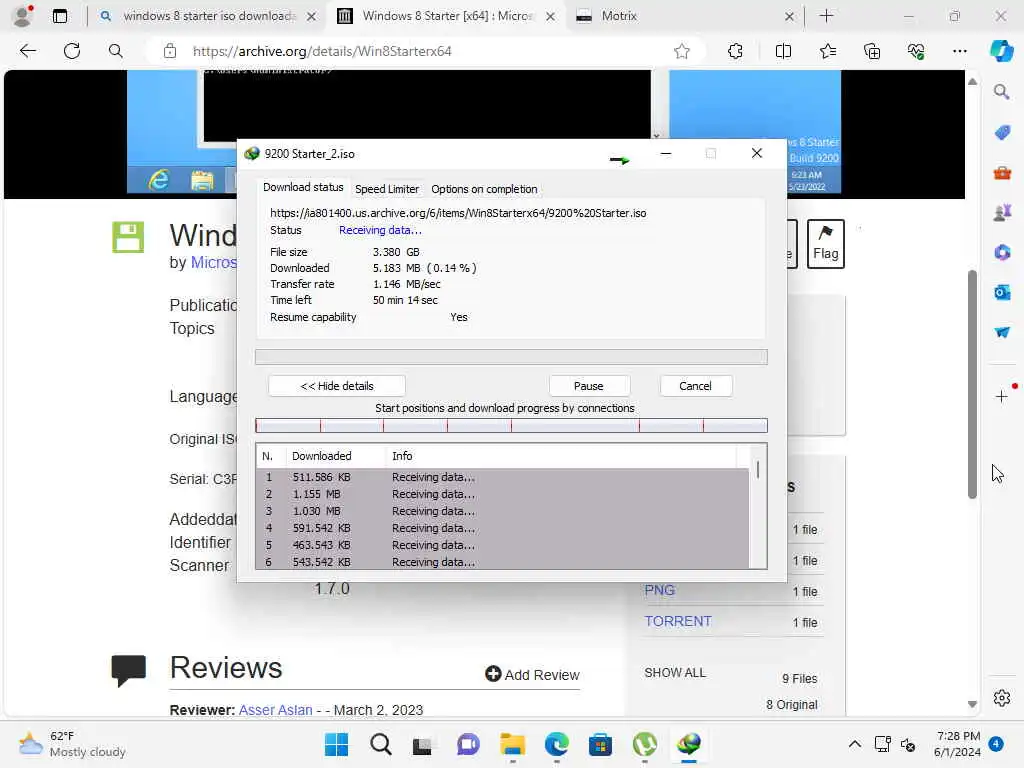Open Windows Start button in the taskbar
Viewport: 1024px width, 768px height.
336,744
